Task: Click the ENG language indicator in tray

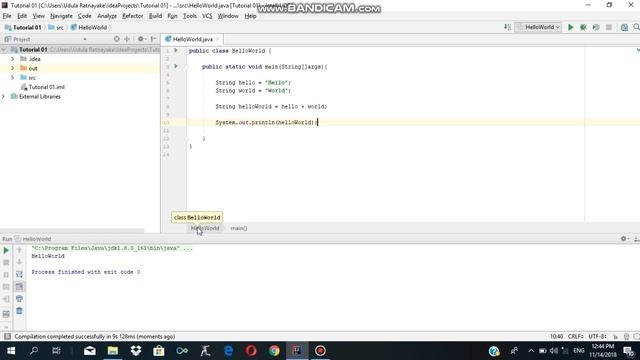Action: coord(579,351)
